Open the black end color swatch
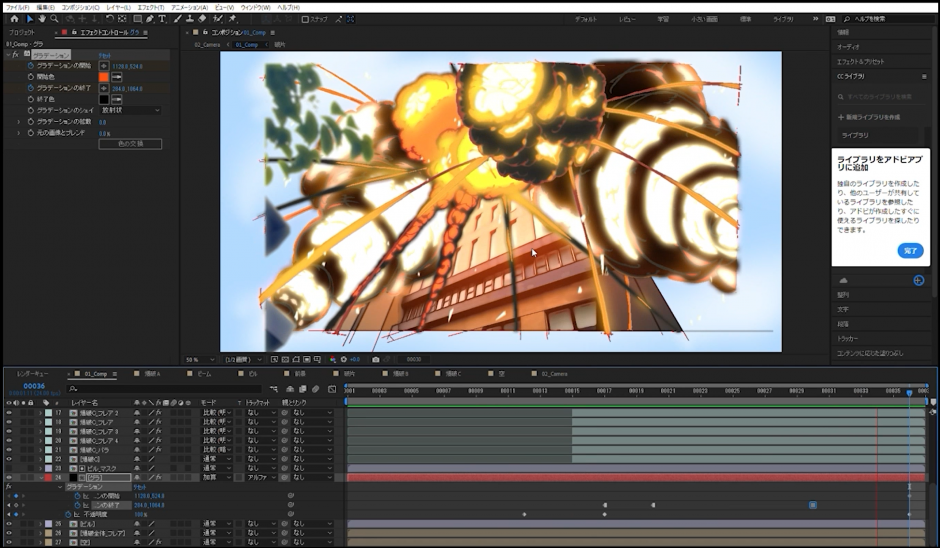The width and height of the screenshot is (940, 548). [104, 99]
